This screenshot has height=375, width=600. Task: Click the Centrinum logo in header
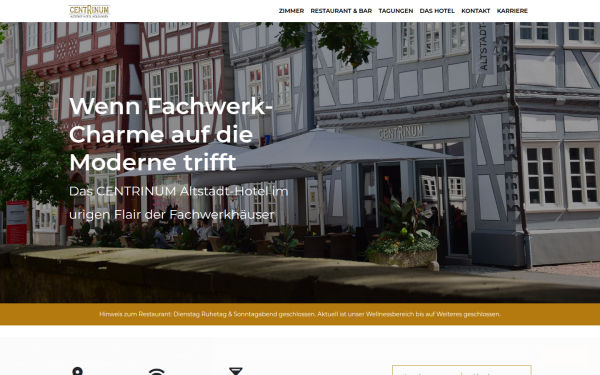pyautogui.click(x=89, y=11)
